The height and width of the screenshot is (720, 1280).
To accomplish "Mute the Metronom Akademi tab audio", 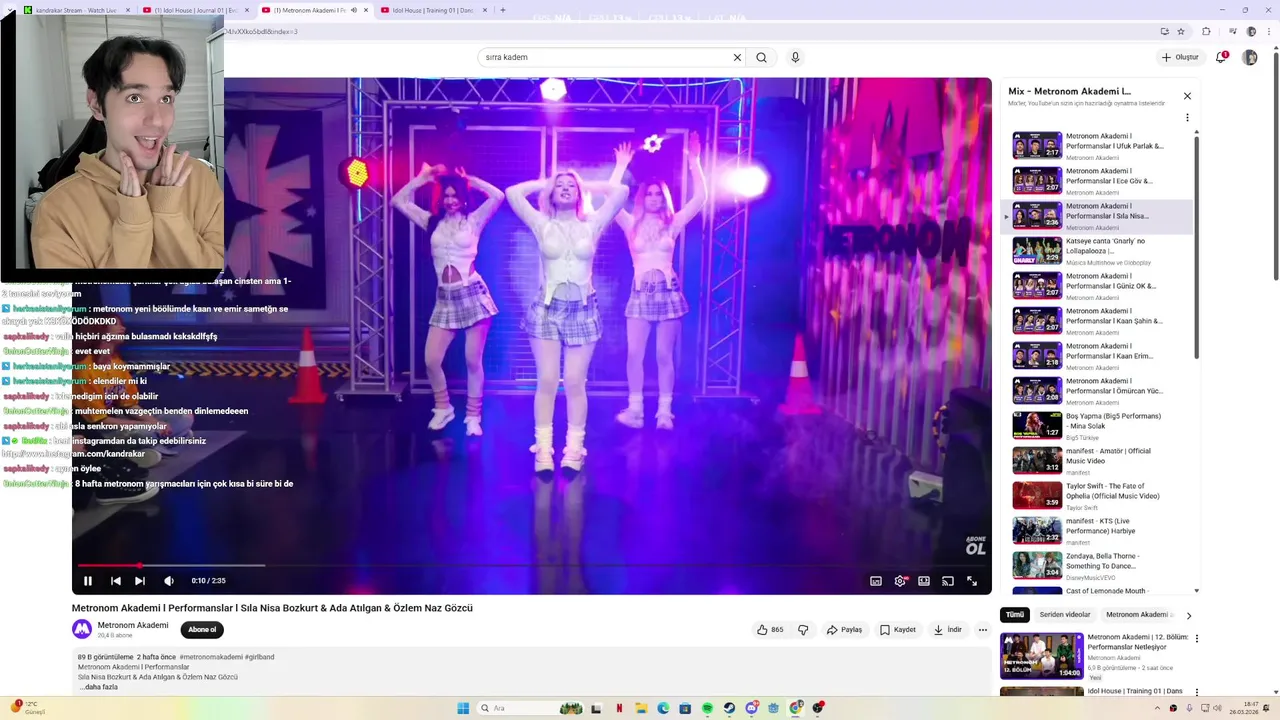I will click(353, 10).
